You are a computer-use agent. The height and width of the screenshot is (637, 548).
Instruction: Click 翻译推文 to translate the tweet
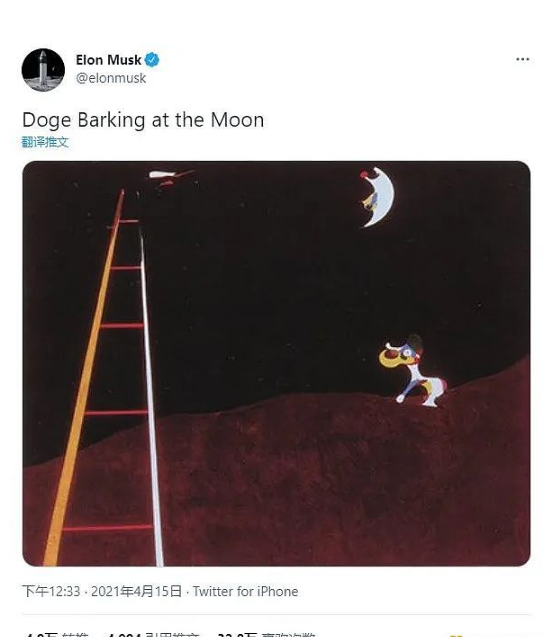point(45,142)
